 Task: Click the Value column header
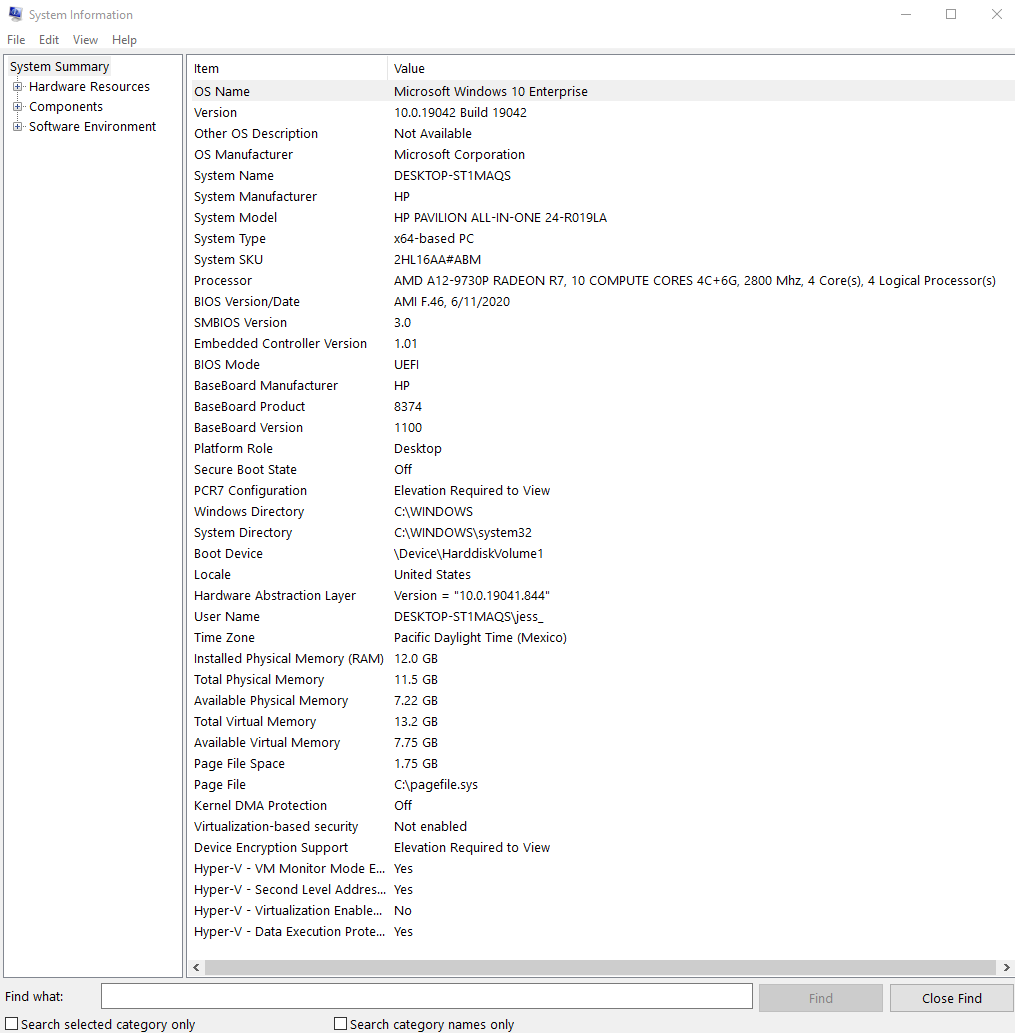tap(701, 69)
